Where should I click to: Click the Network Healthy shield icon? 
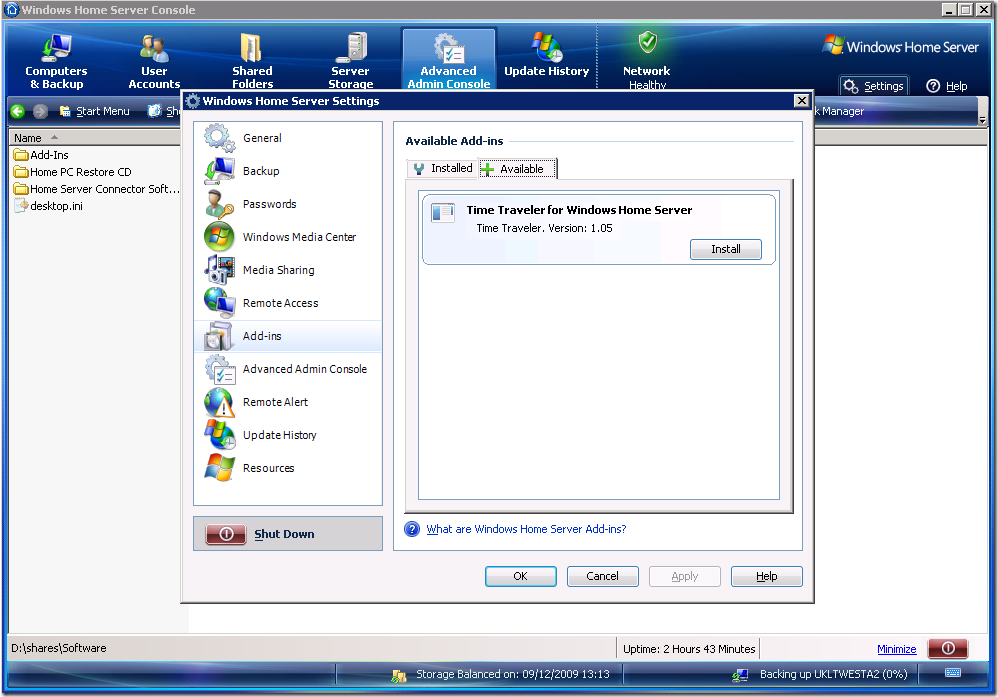point(647,43)
